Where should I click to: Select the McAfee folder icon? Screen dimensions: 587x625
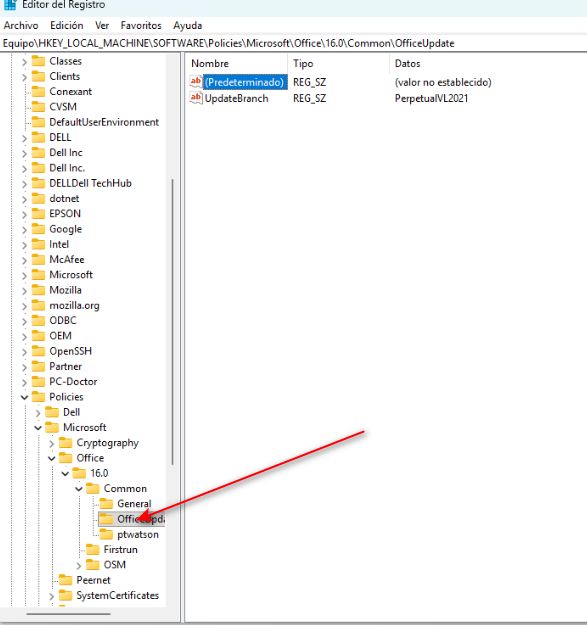click(39, 259)
